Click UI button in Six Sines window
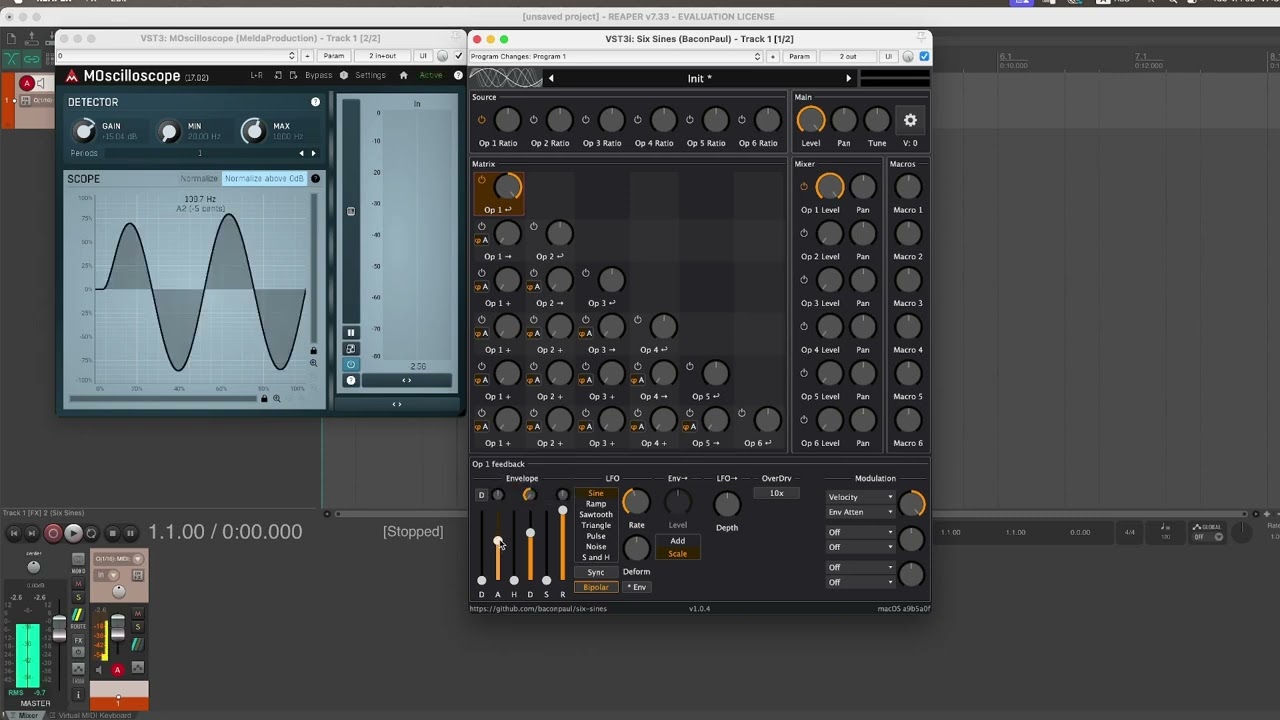 coord(888,56)
